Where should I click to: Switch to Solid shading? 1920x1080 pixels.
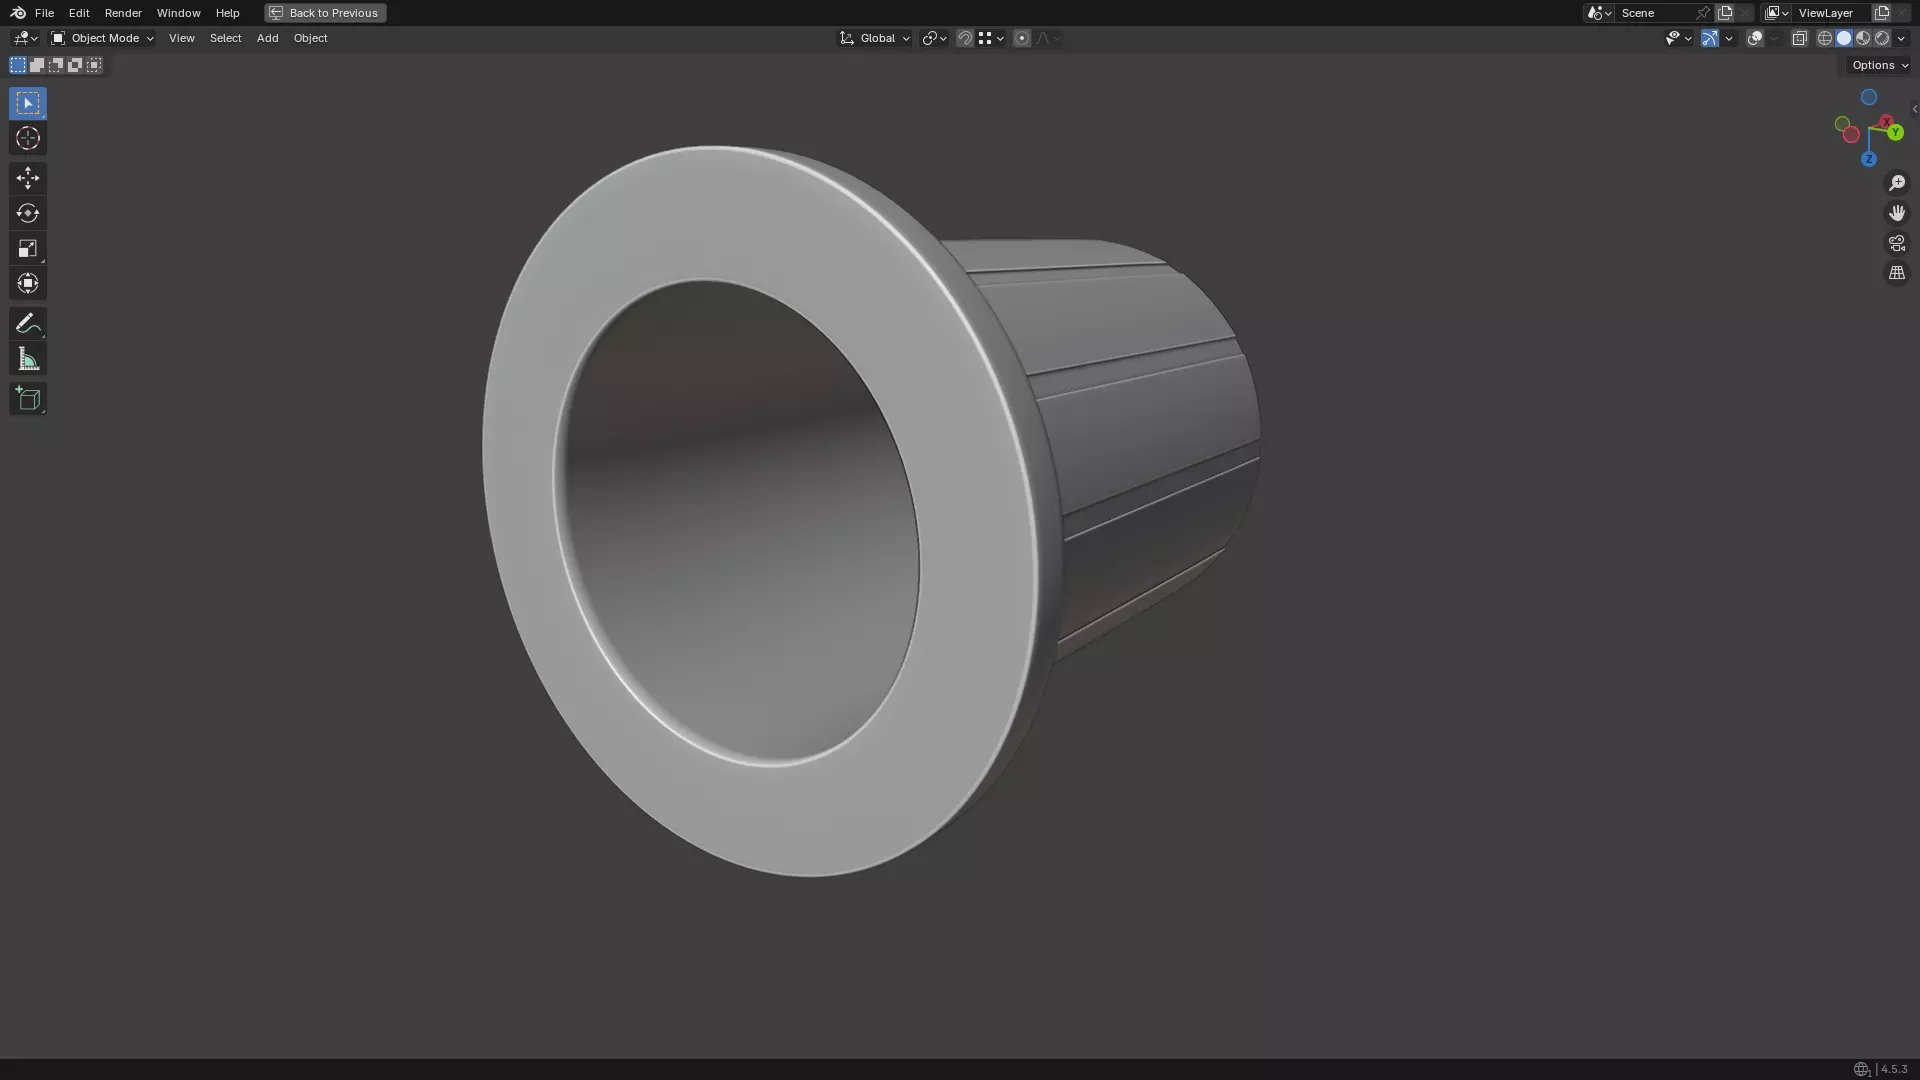(x=1844, y=38)
